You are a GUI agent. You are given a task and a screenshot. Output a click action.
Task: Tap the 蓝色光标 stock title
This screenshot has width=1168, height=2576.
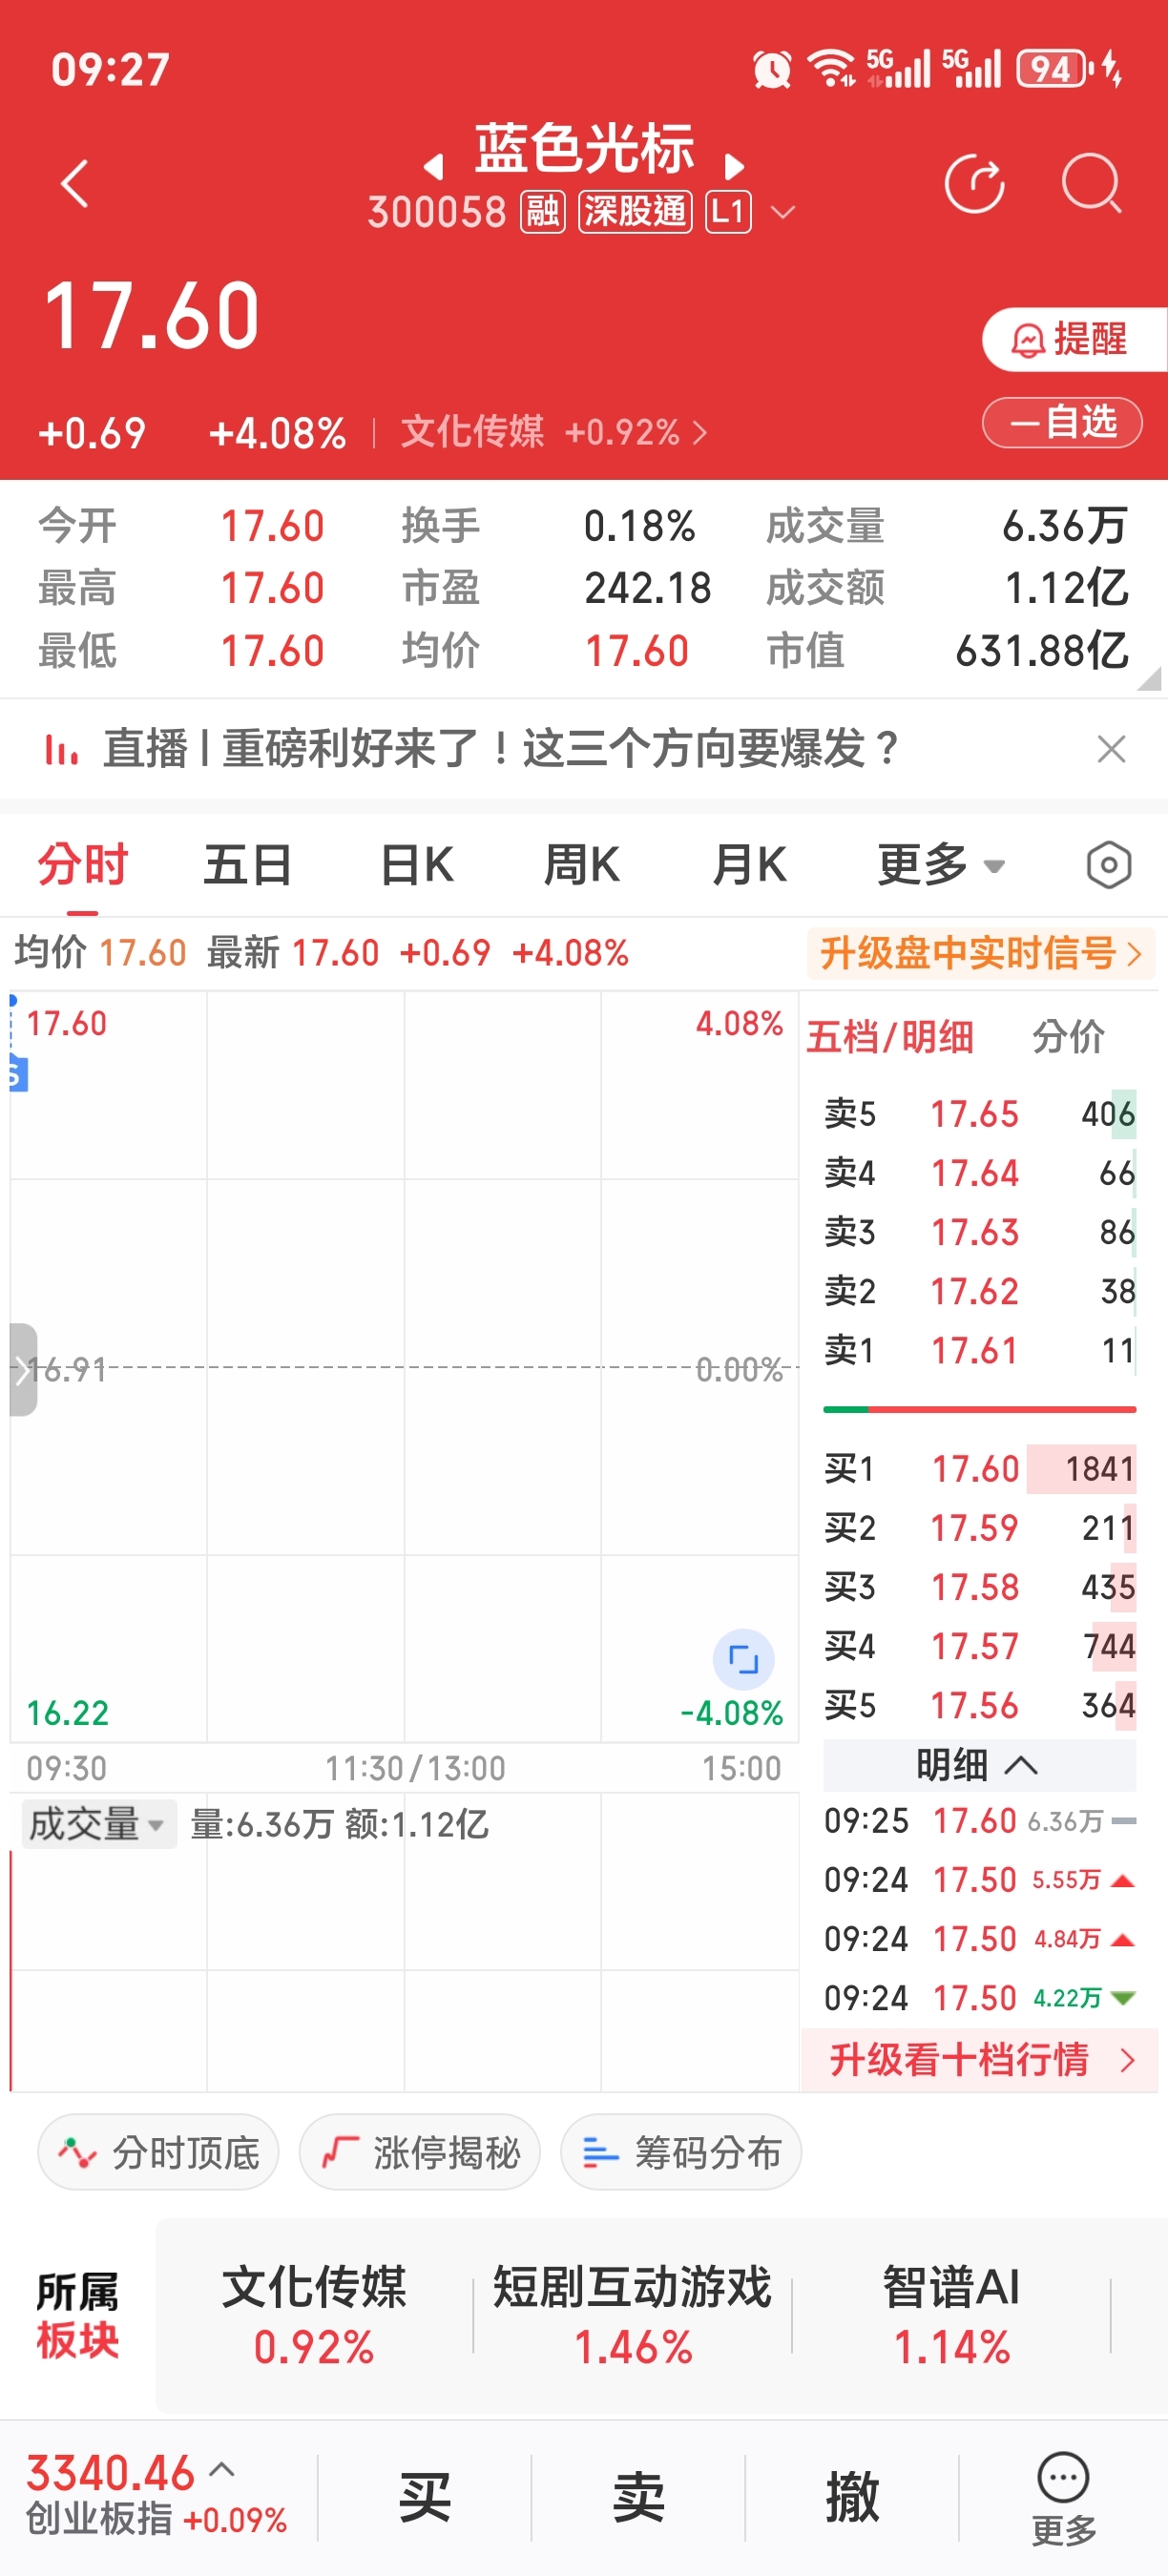584,150
